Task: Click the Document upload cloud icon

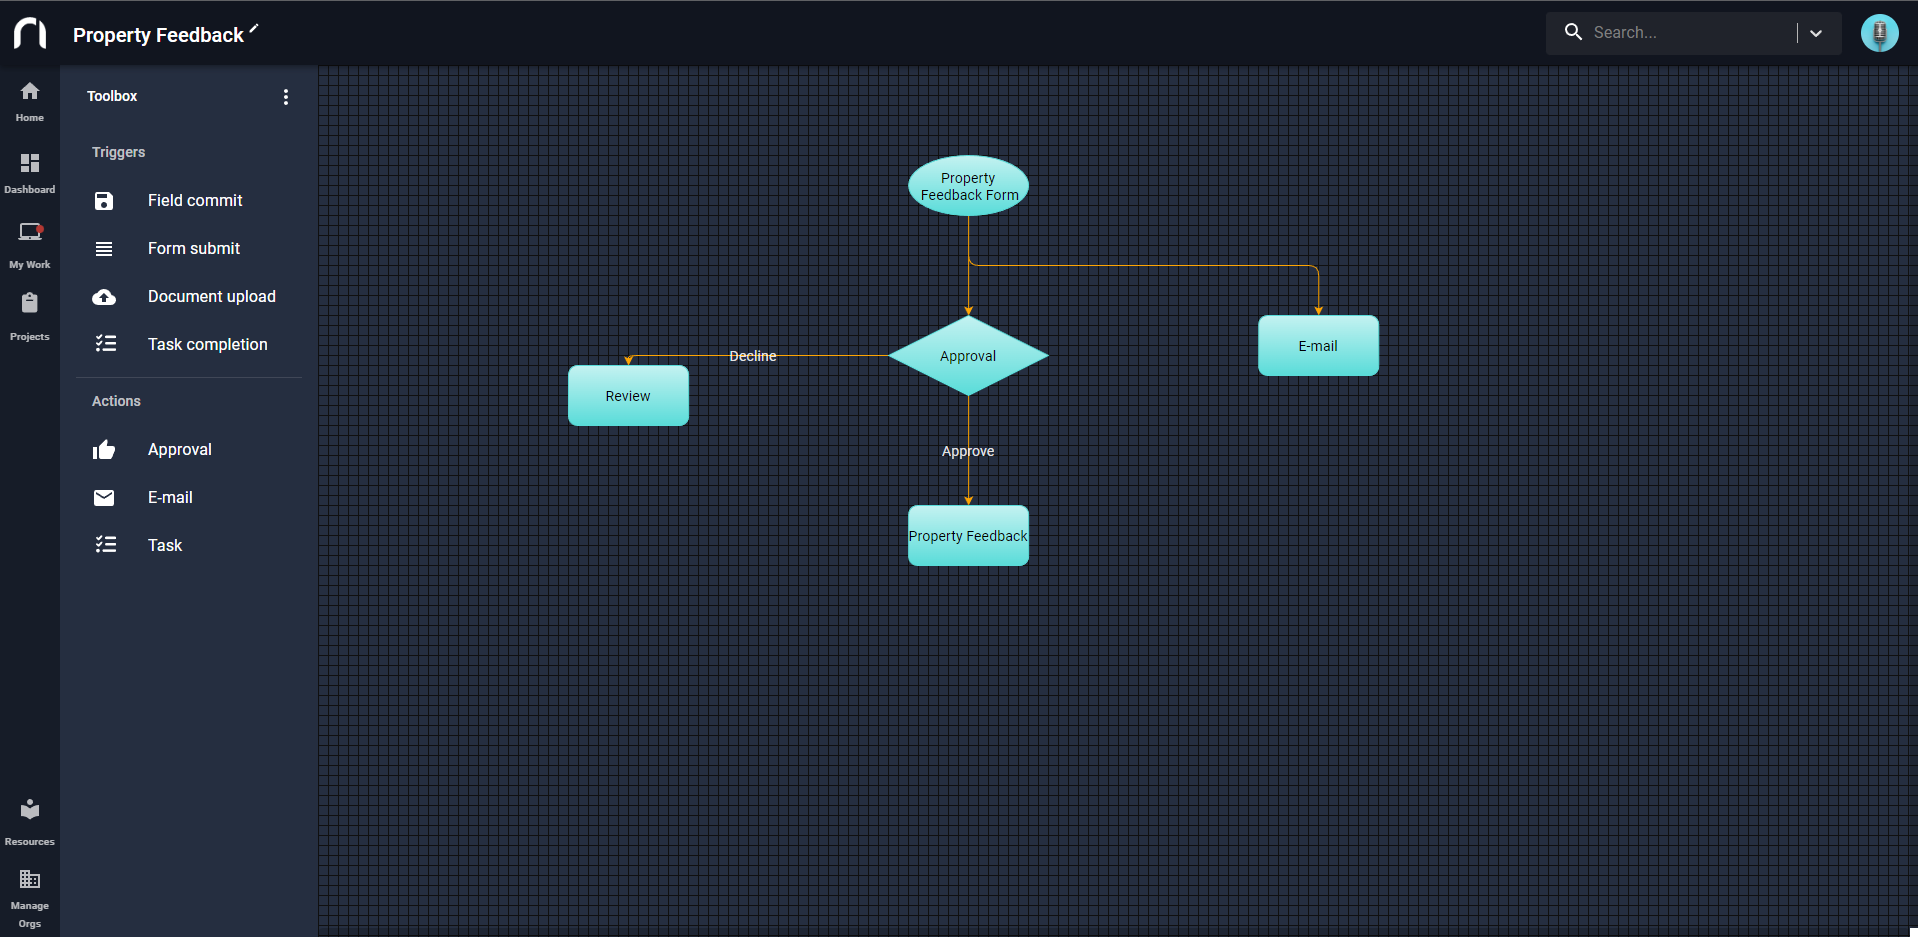Action: [103, 296]
